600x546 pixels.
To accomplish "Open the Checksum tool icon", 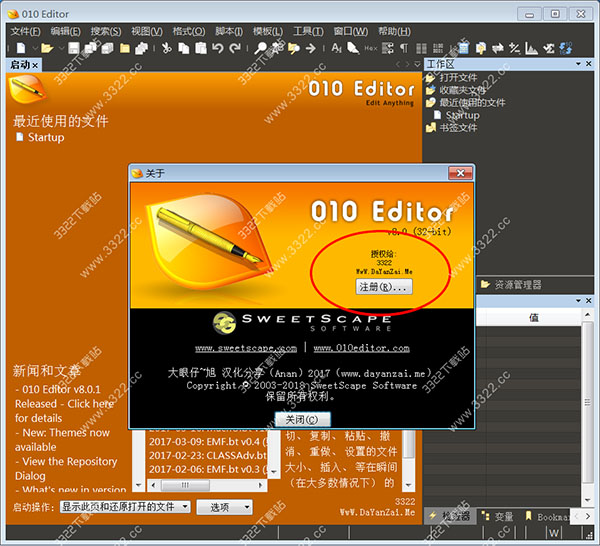I will point(548,48).
